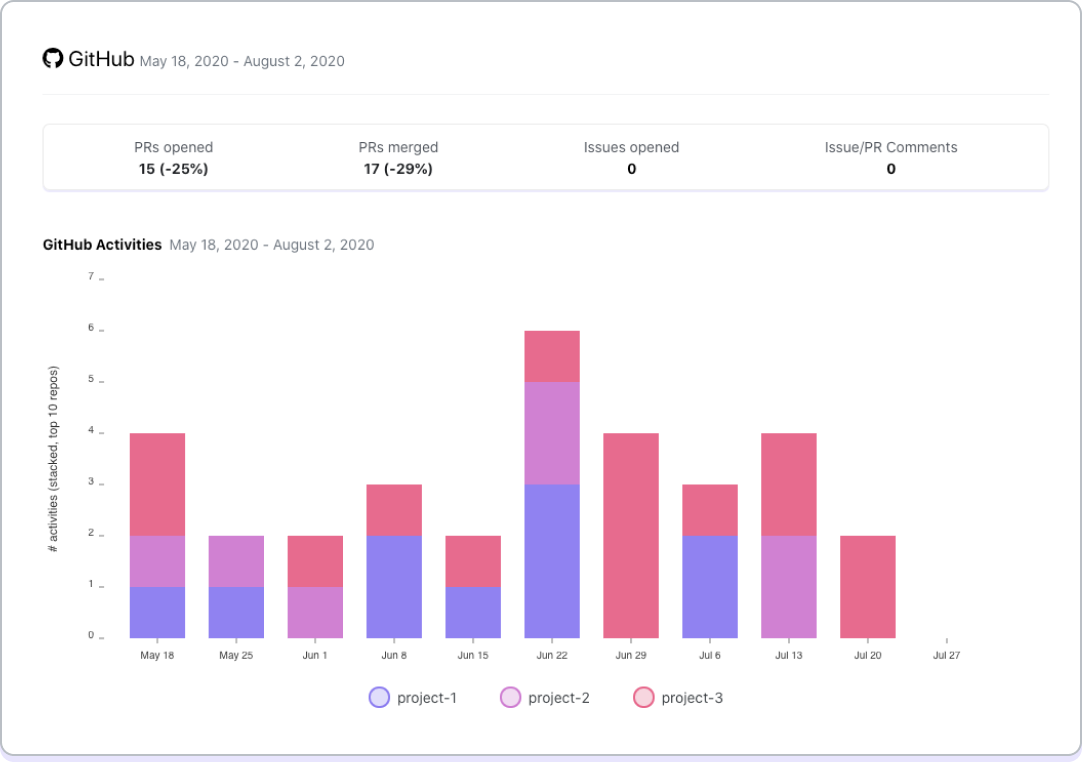Click the Jul 27 x-axis label
The width and height of the screenshot is (1082, 762).
coord(946,656)
